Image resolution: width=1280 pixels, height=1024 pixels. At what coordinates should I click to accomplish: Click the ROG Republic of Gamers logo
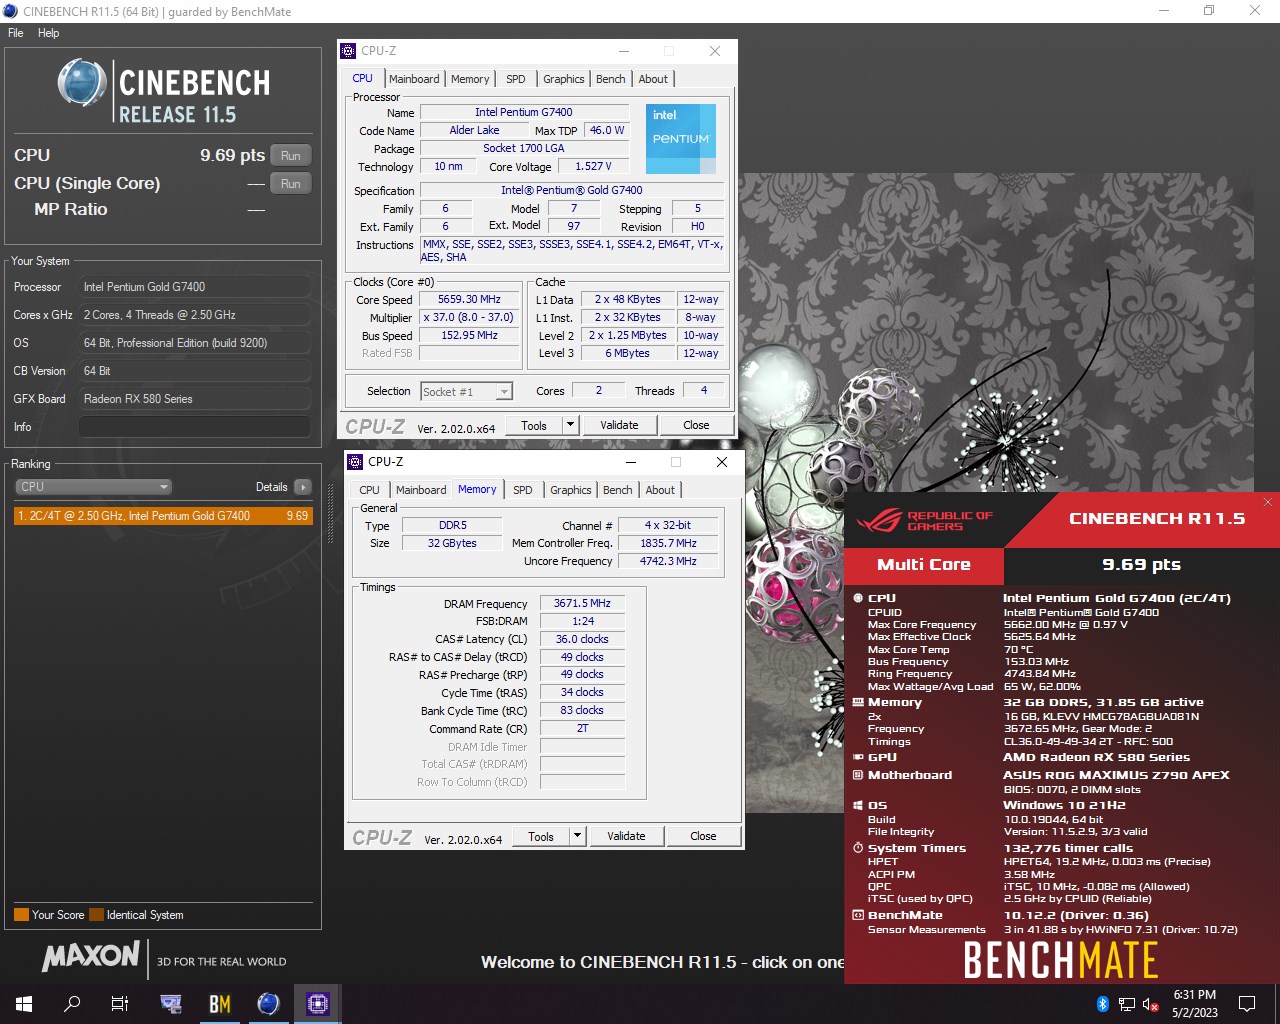pos(924,520)
